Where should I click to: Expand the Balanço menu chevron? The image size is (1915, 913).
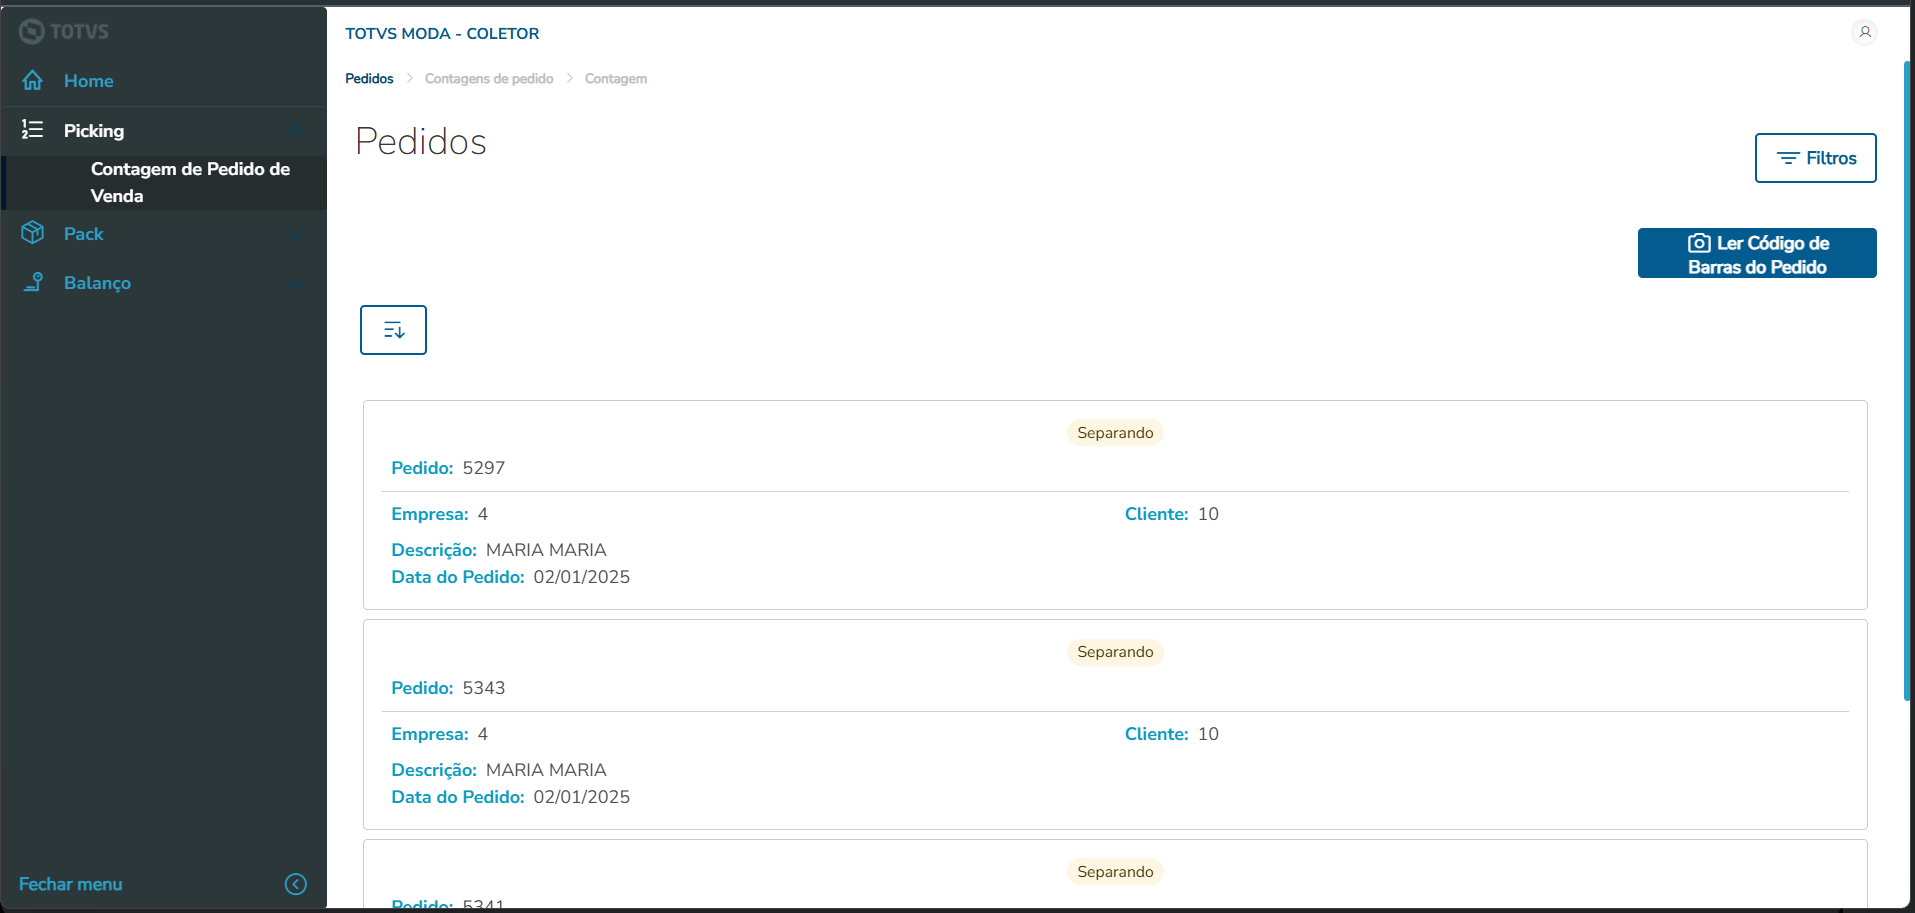point(296,283)
